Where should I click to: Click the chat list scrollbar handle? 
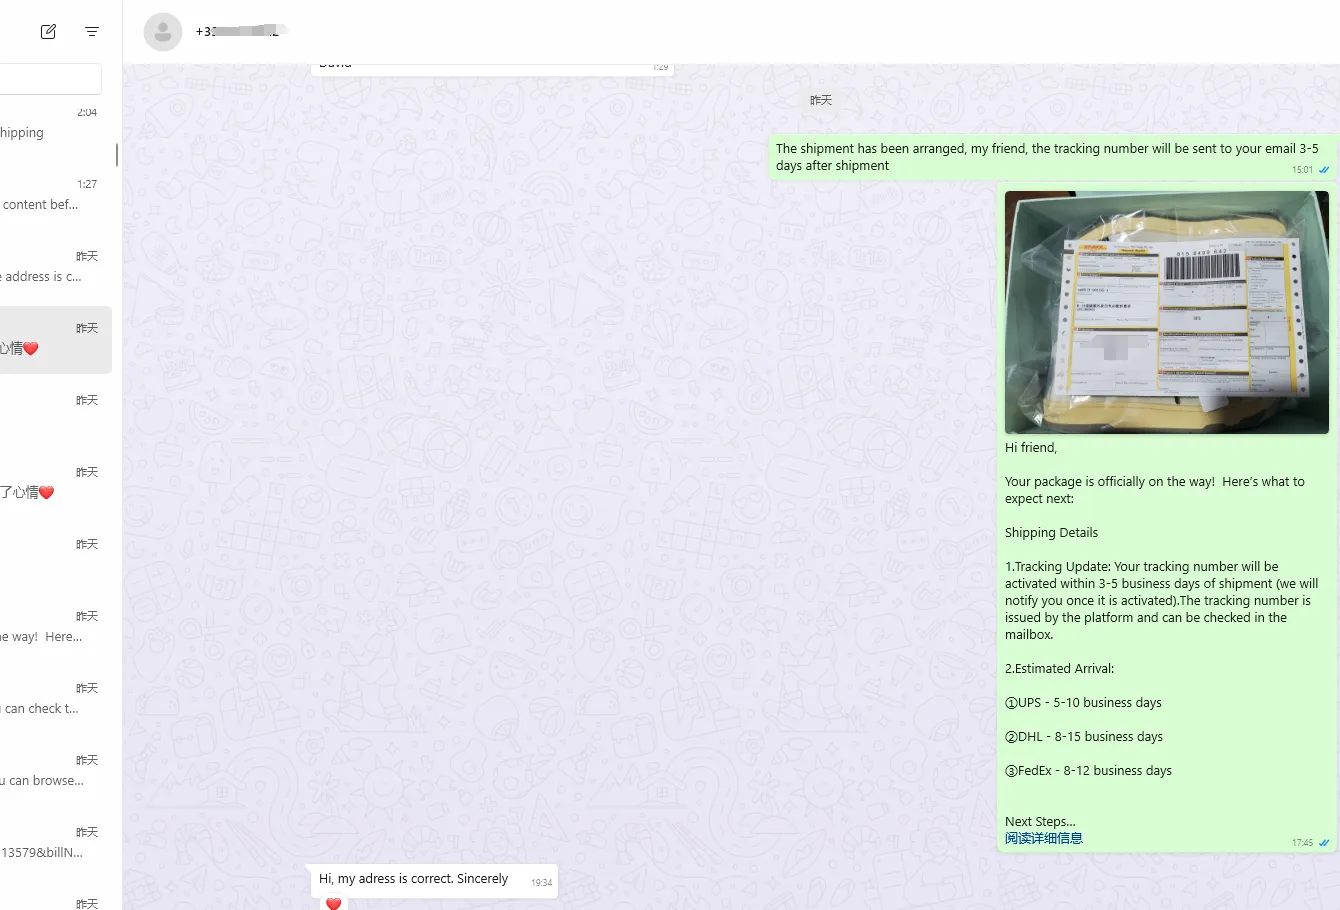tap(117, 155)
